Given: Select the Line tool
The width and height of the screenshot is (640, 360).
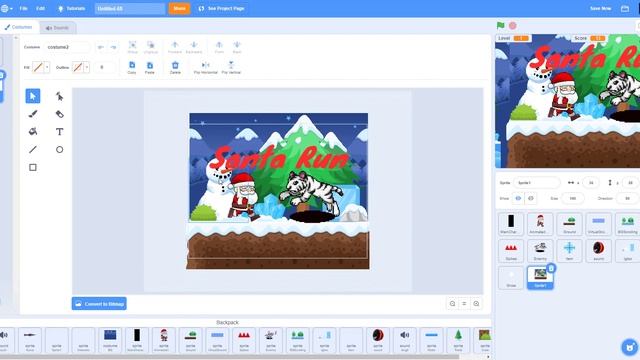Looking at the screenshot, I should 33,149.
